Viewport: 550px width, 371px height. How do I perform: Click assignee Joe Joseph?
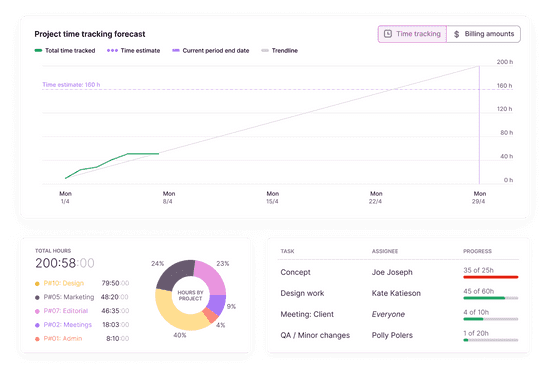pyautogui.click(x=392, y=272)
